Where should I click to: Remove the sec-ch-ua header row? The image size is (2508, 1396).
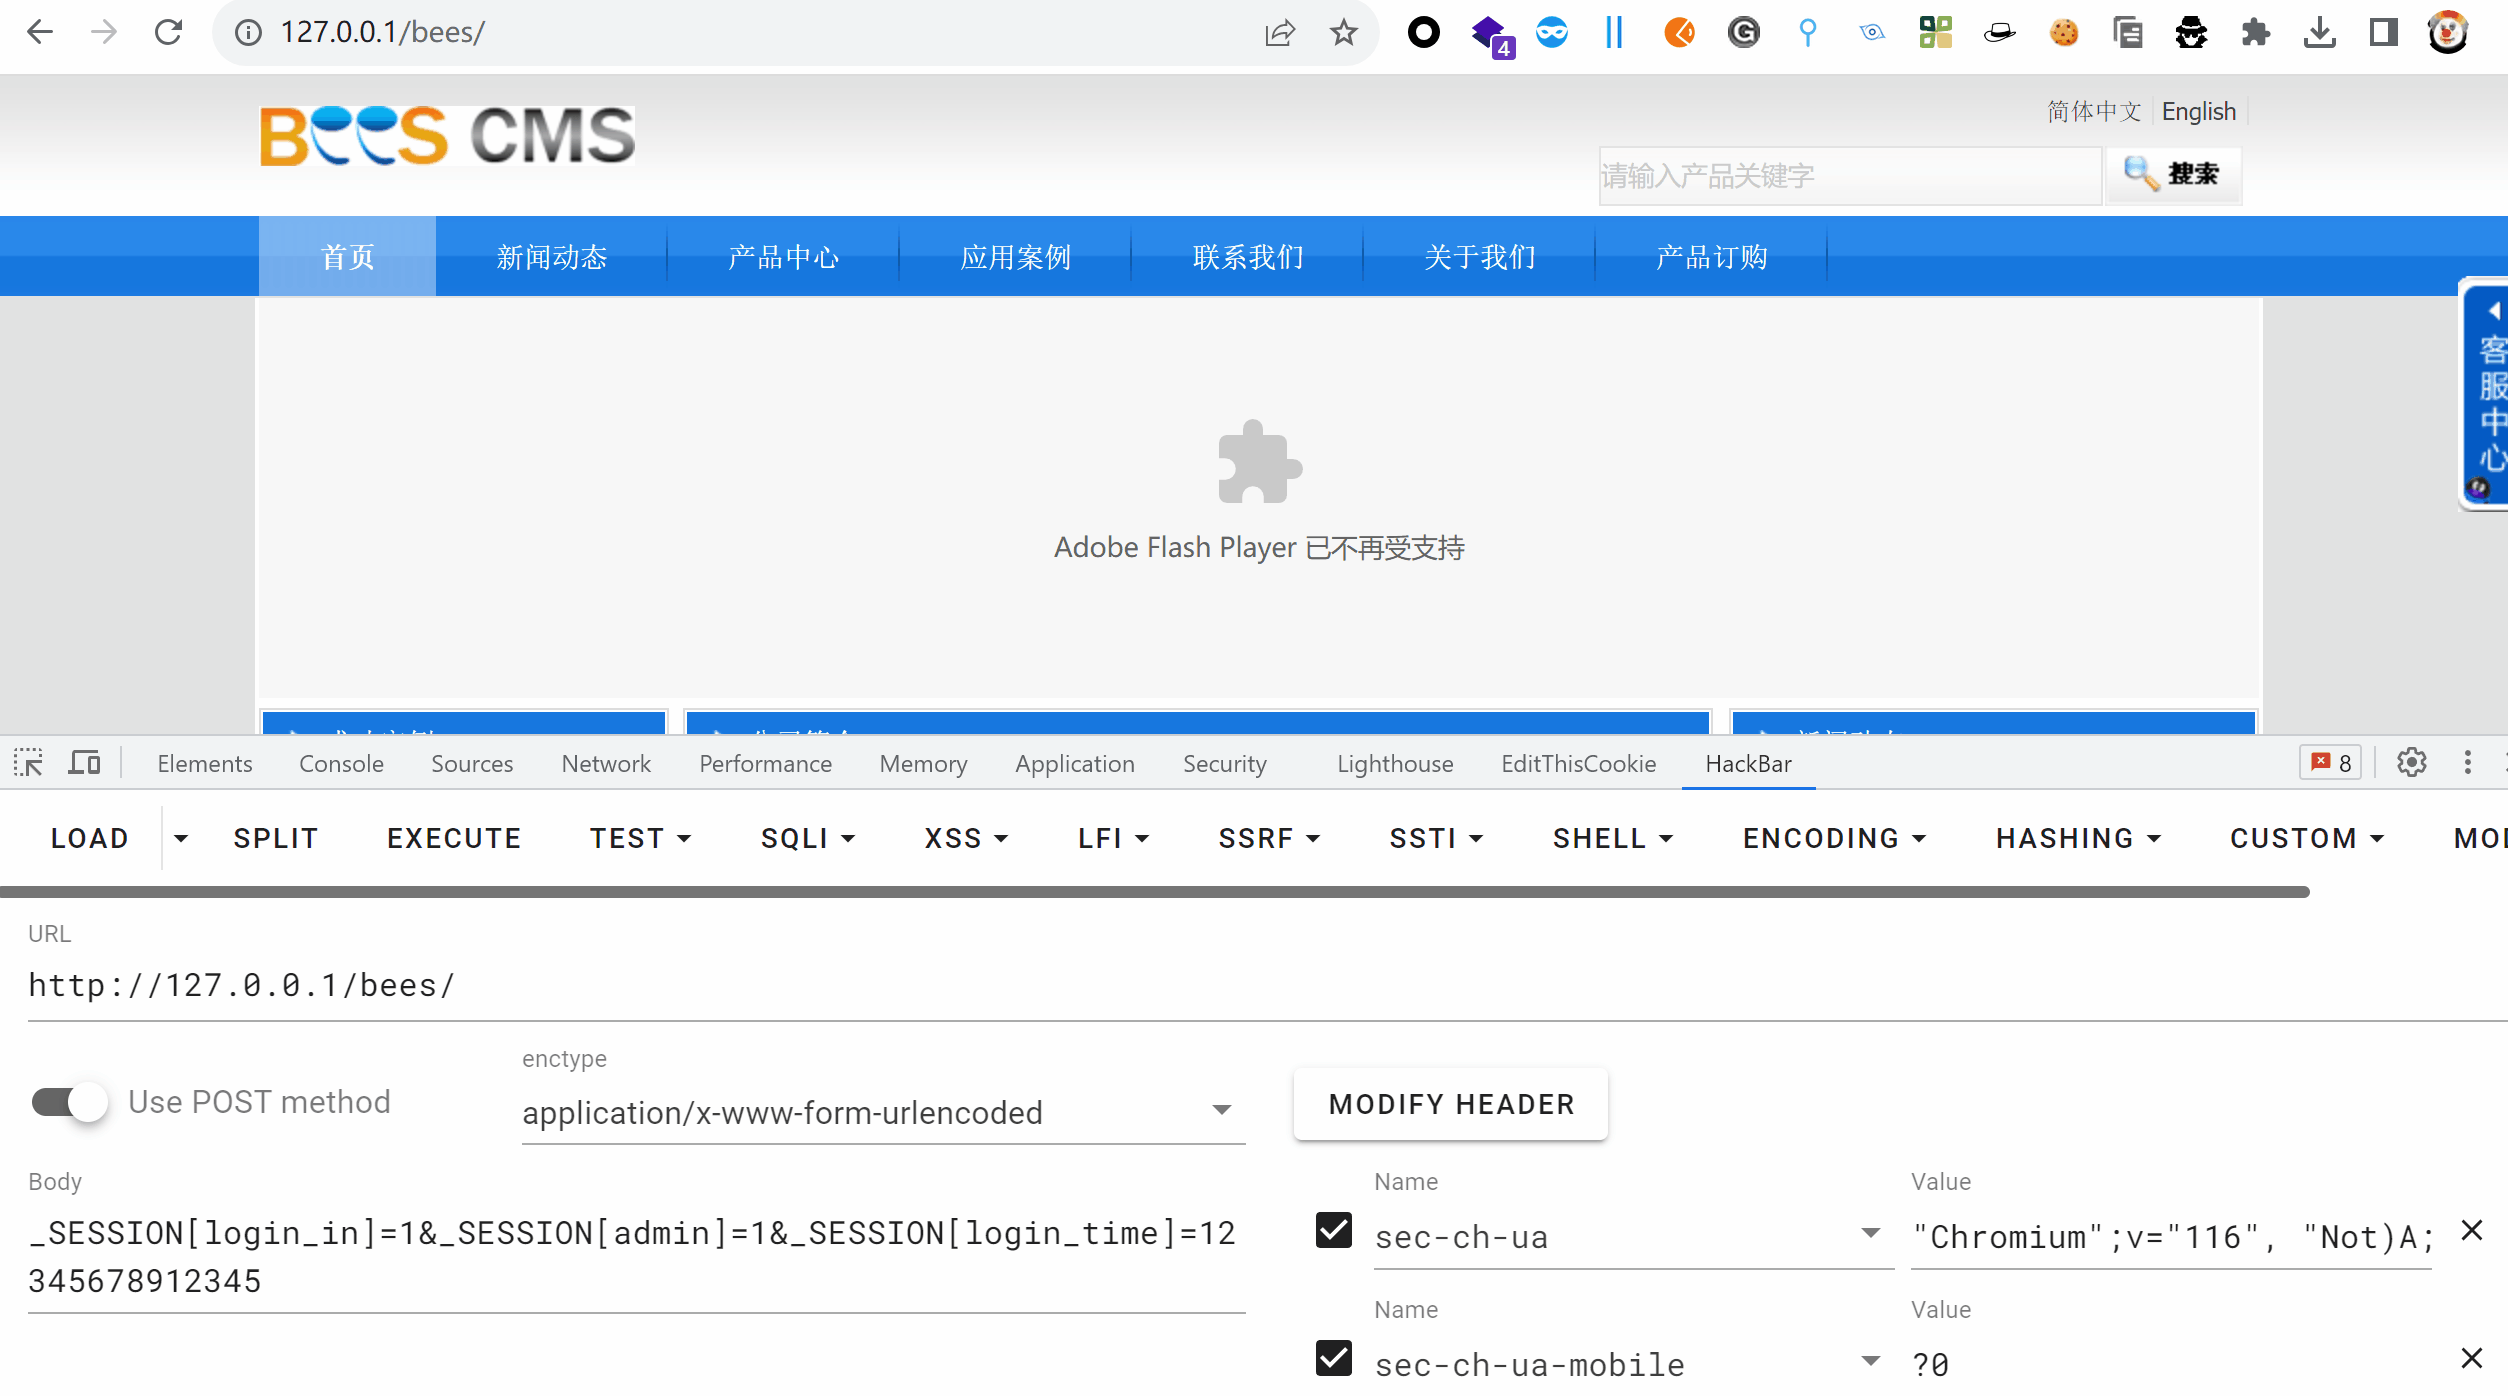point(2471,1231)
